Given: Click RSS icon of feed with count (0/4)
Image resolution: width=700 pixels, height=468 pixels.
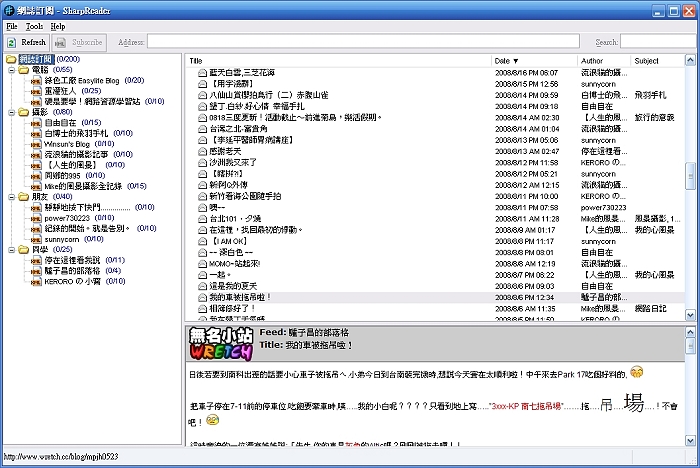Looking at the screenshot, I should tap(36, 271).
